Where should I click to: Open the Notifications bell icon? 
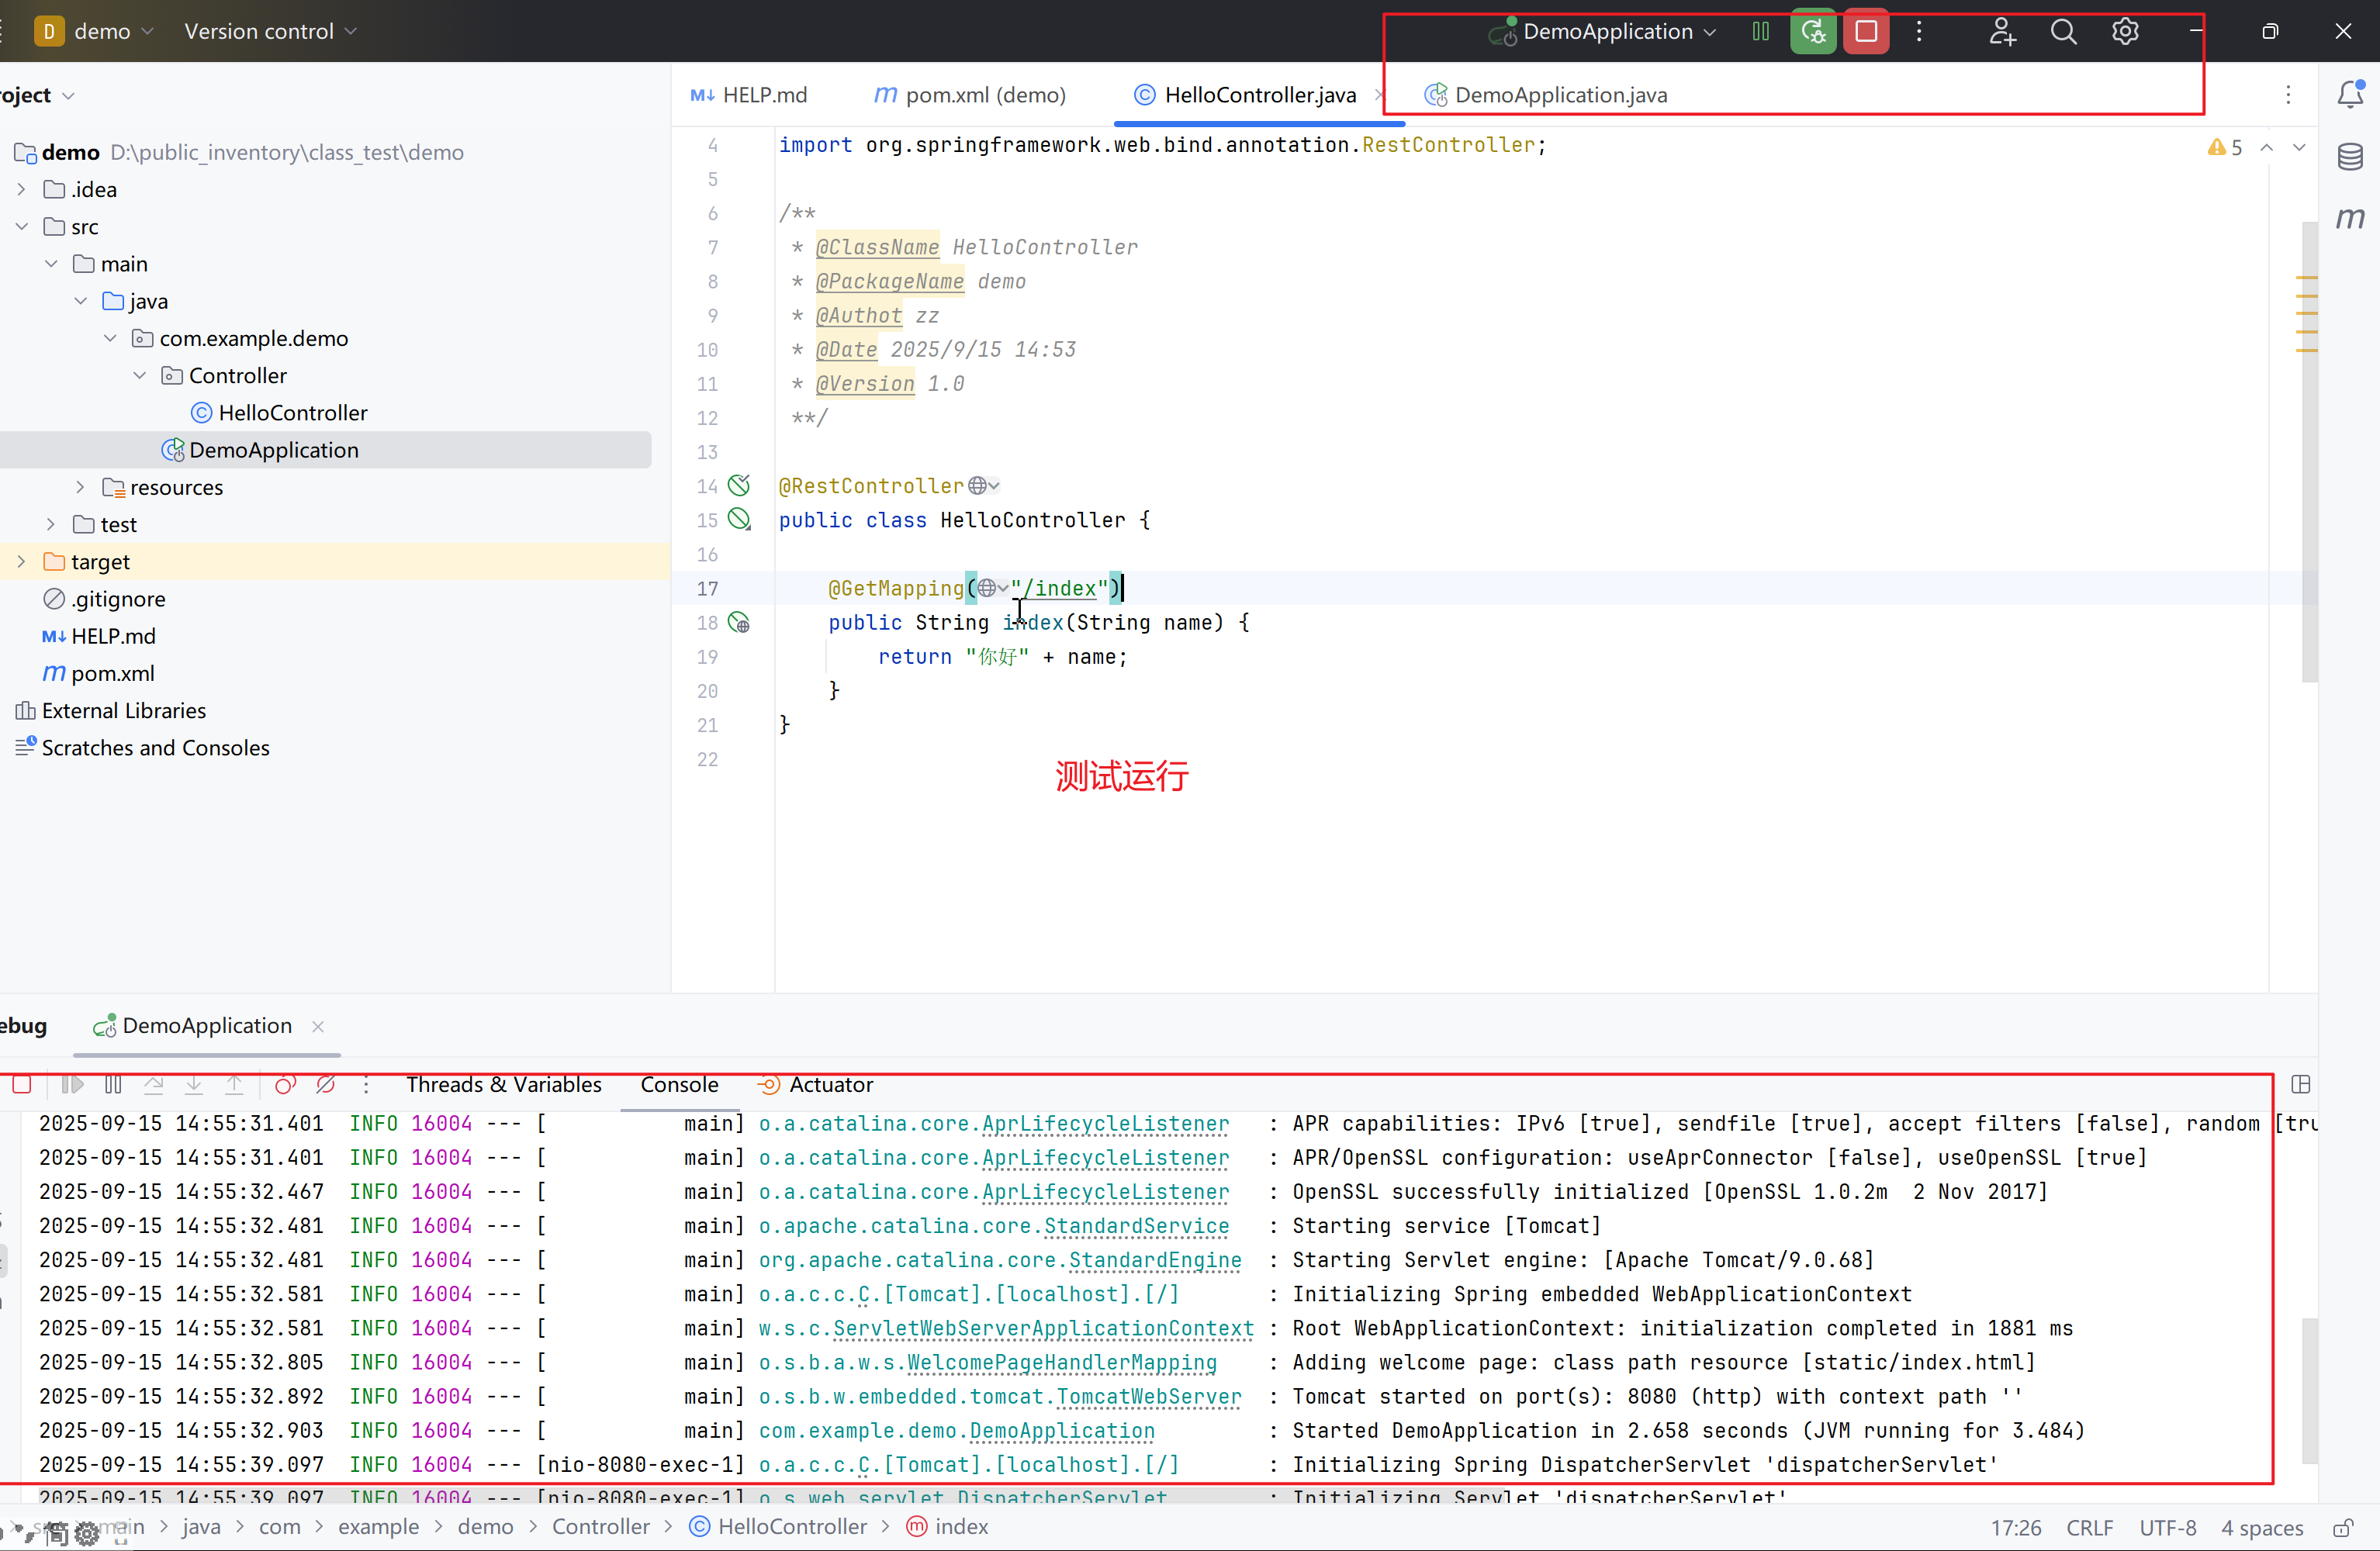(x=2350, y=94)
